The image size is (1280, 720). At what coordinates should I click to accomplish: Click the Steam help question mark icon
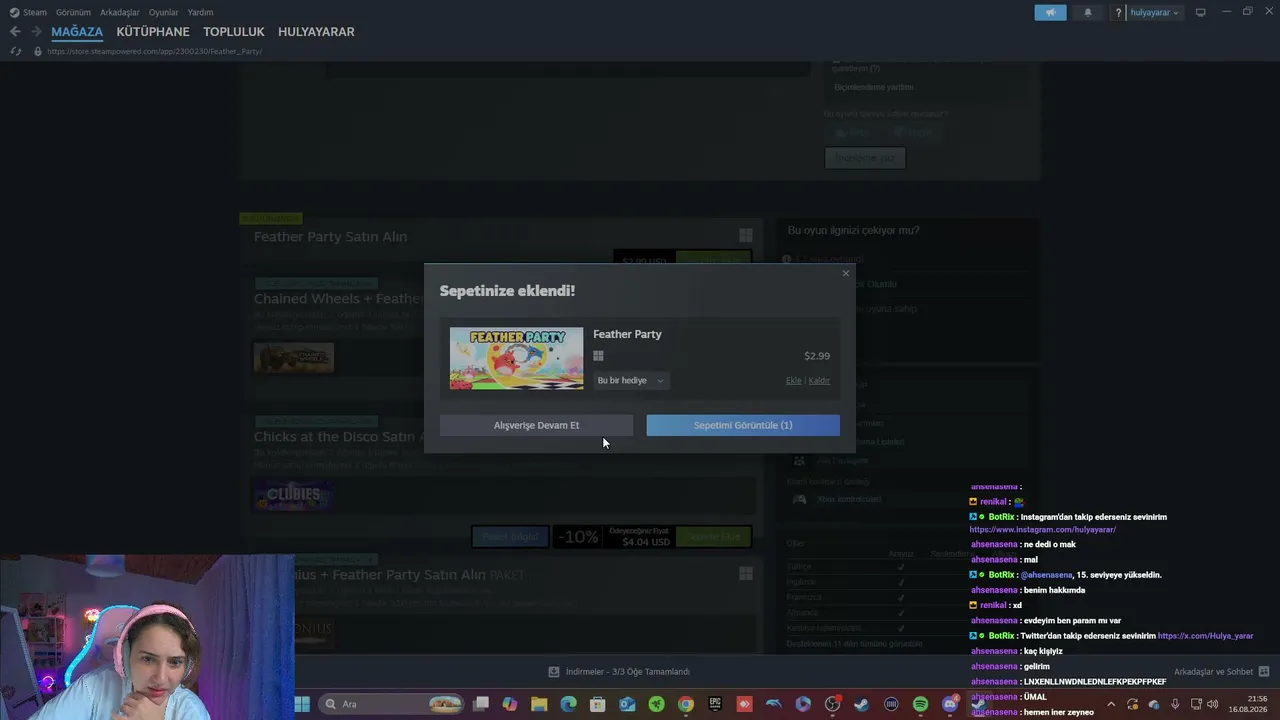click(1118, 13)
